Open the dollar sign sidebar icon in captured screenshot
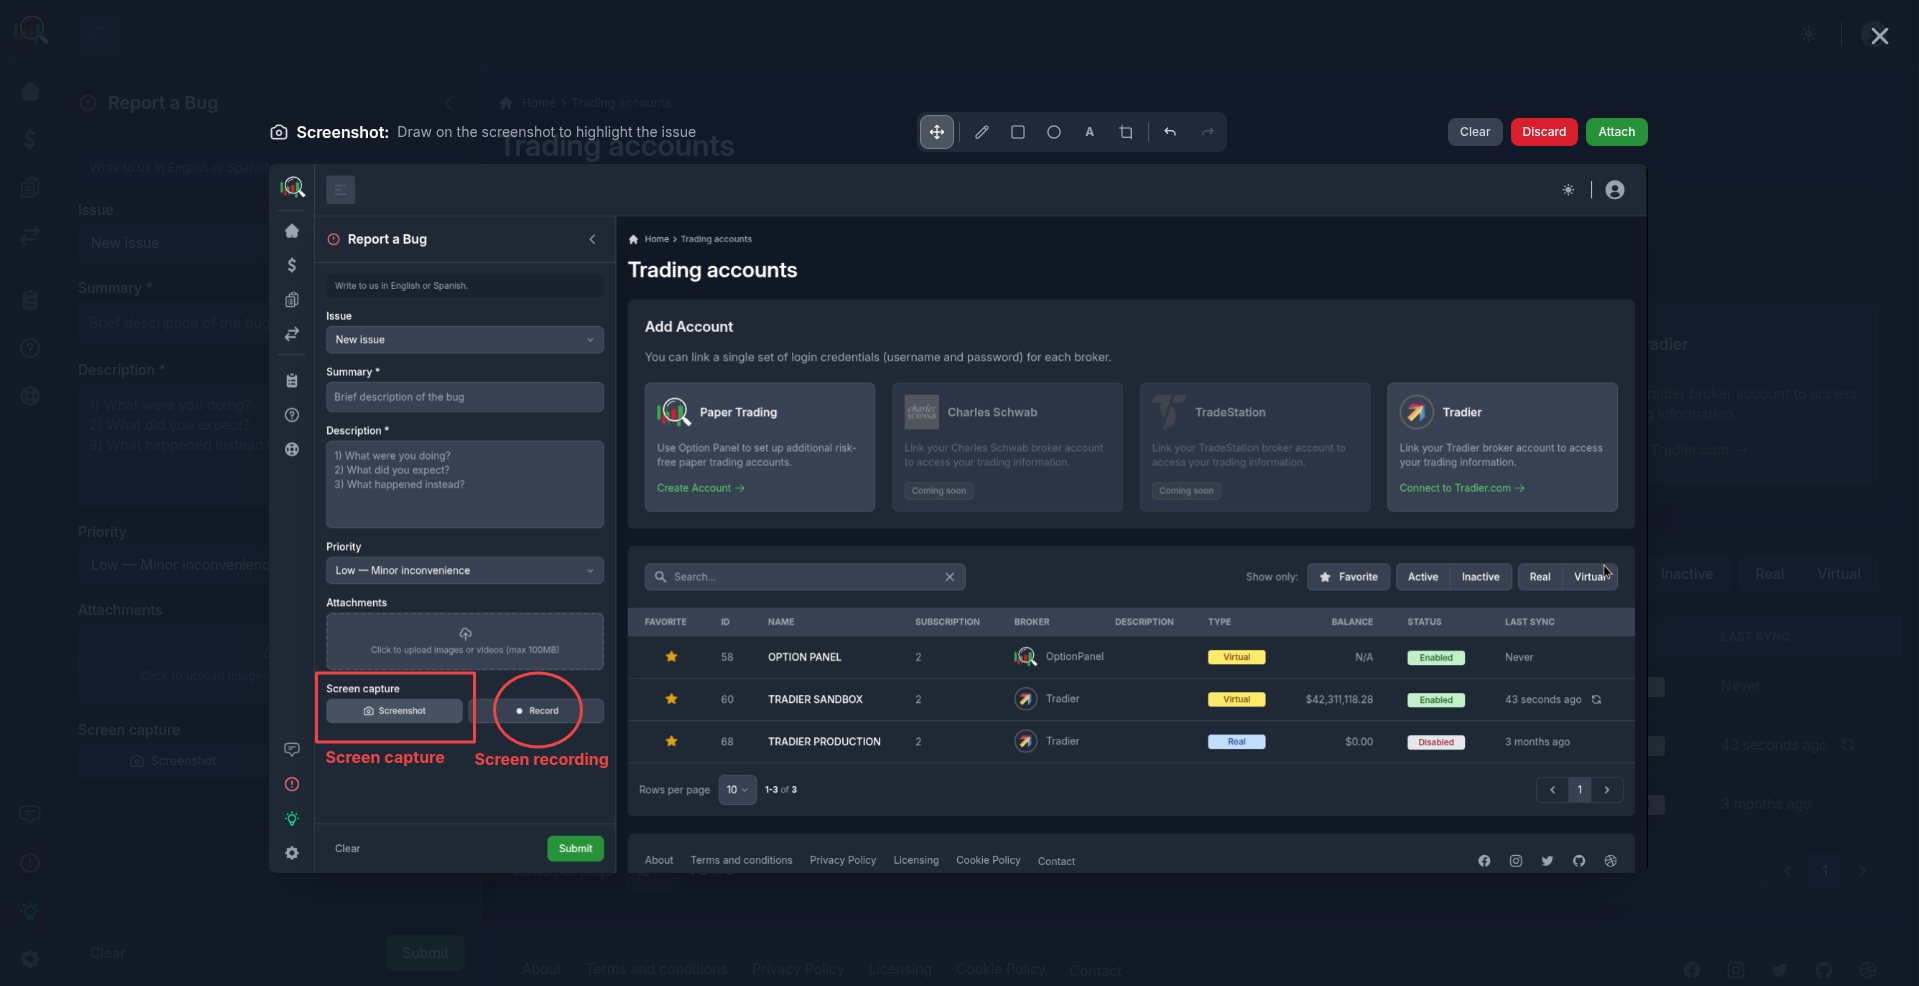This screenshot has height=986, width=1919. tap(292, 265)
